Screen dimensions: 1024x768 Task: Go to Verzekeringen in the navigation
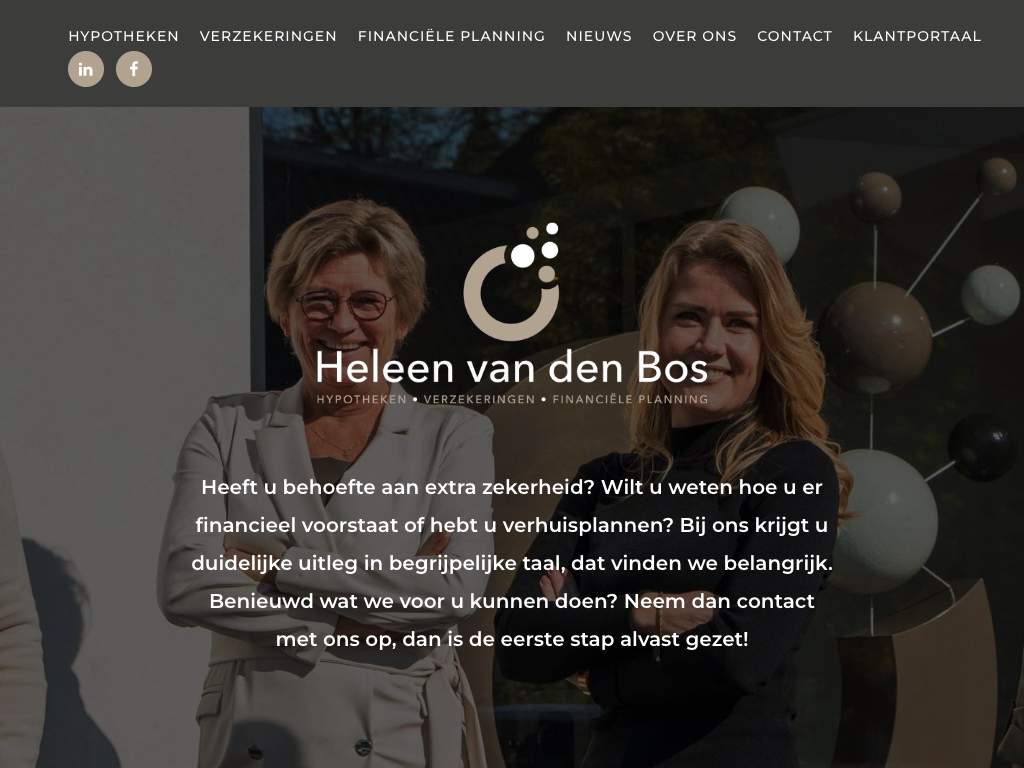pyautogui.click(x=268, y=36)
